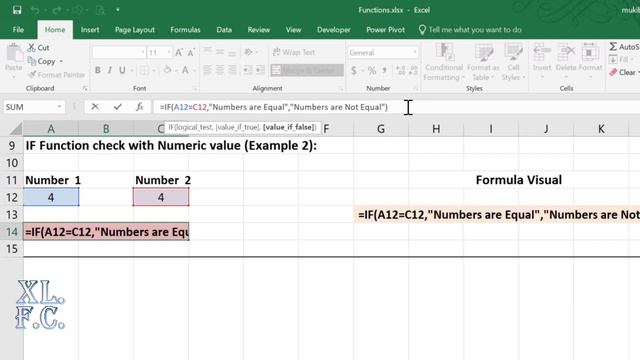
Task: Click Decrease Font Size icon
Action: pos(191,52)
